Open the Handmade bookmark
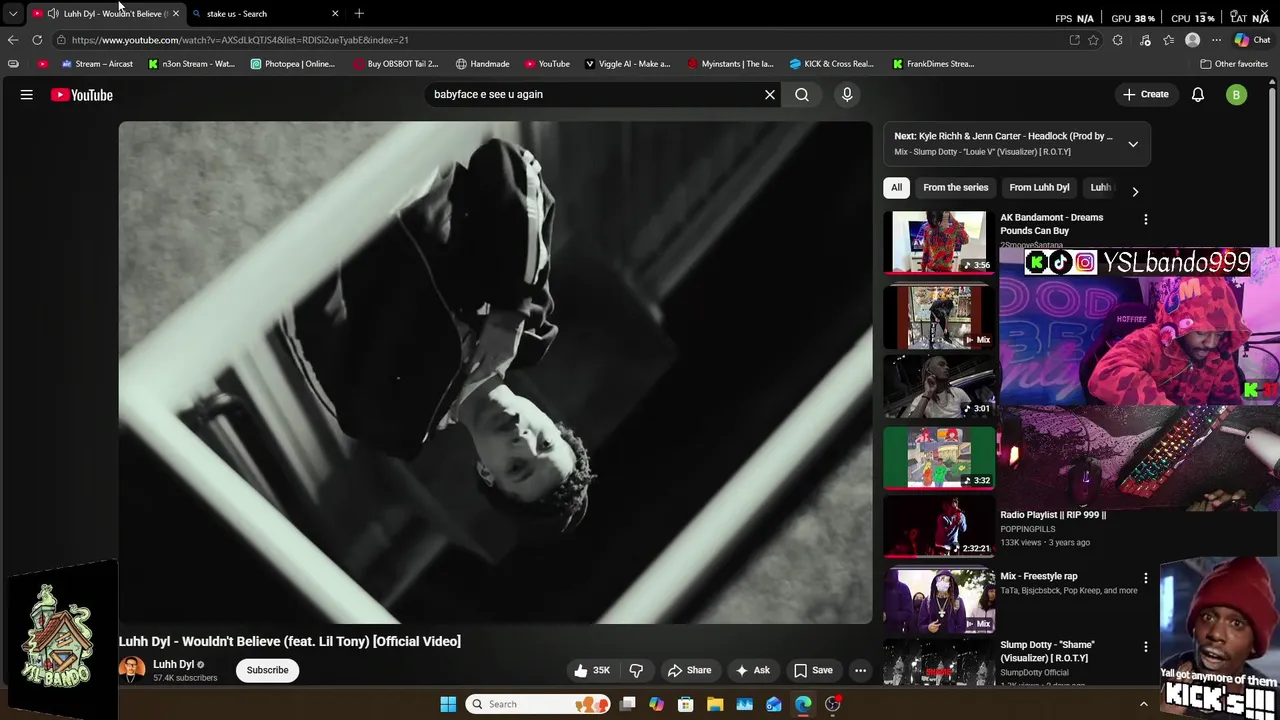Screen dimensions: 1280x720 point(482,64)
